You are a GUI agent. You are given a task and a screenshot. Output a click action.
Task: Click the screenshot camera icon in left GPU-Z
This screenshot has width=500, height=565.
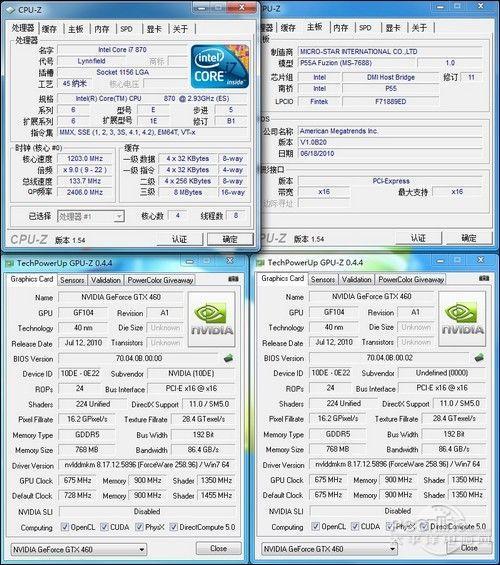pyautogui.click(x=233, y=279)
